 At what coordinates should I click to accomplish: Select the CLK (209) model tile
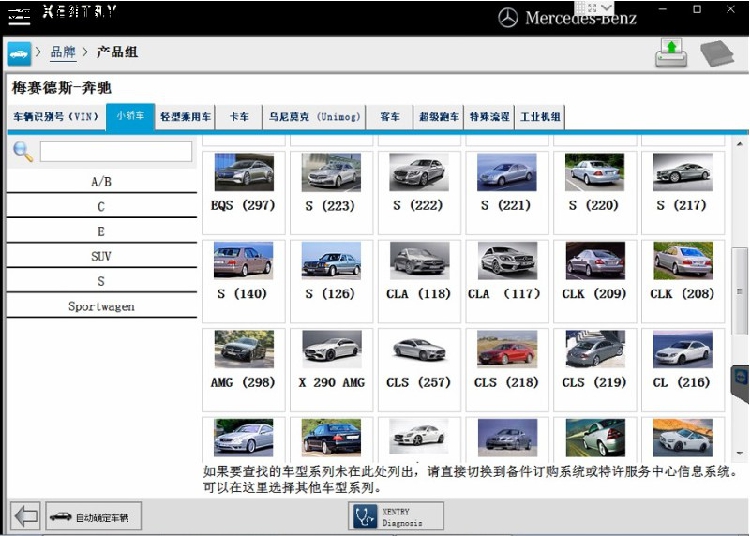[595, 281]
